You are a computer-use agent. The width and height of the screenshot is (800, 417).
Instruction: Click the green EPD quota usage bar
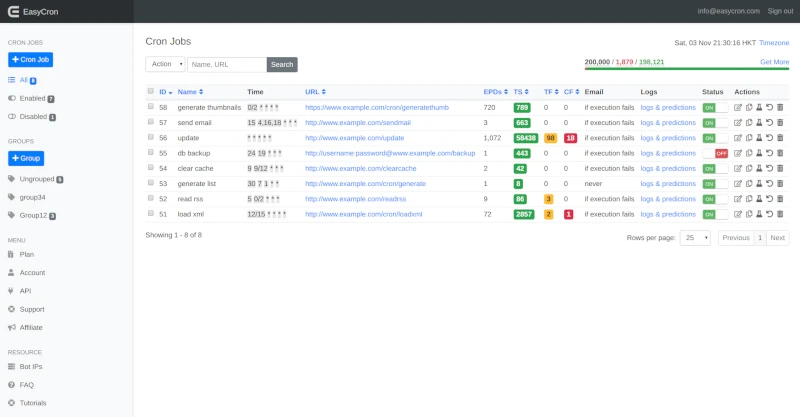point(687,68)
